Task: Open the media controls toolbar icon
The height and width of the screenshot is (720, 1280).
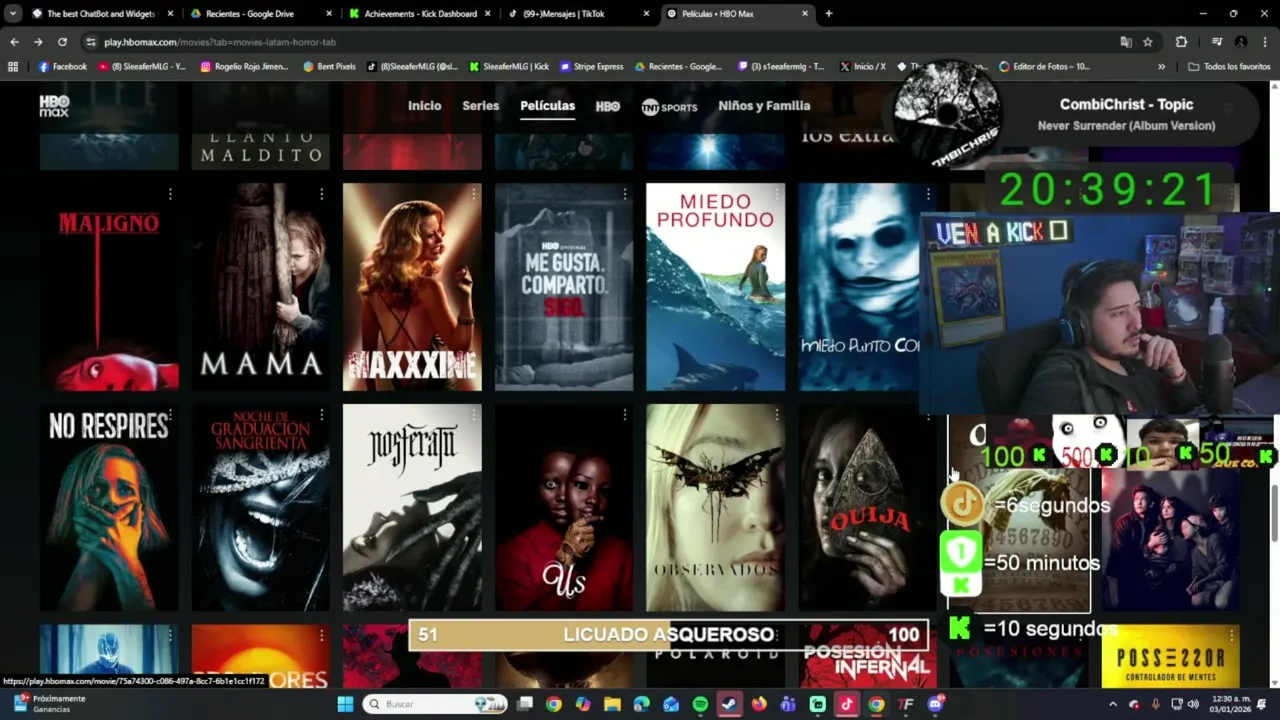Action: coord(1217,42)
